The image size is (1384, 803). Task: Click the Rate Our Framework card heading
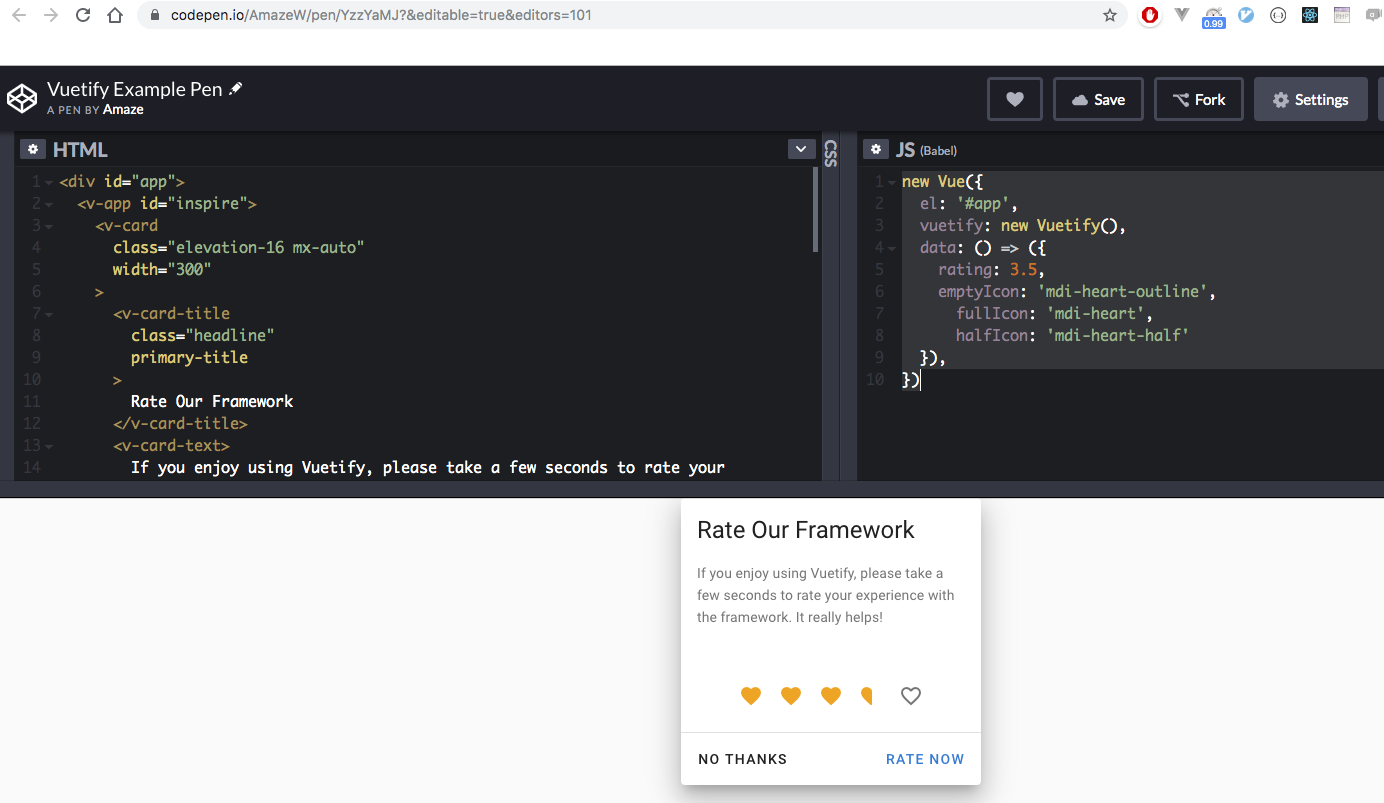806,530
